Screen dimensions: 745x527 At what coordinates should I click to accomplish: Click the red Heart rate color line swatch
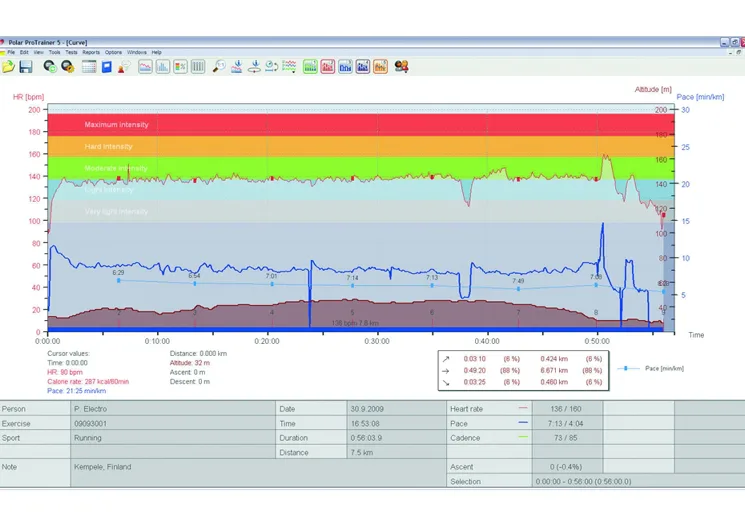tap(524, 409)
